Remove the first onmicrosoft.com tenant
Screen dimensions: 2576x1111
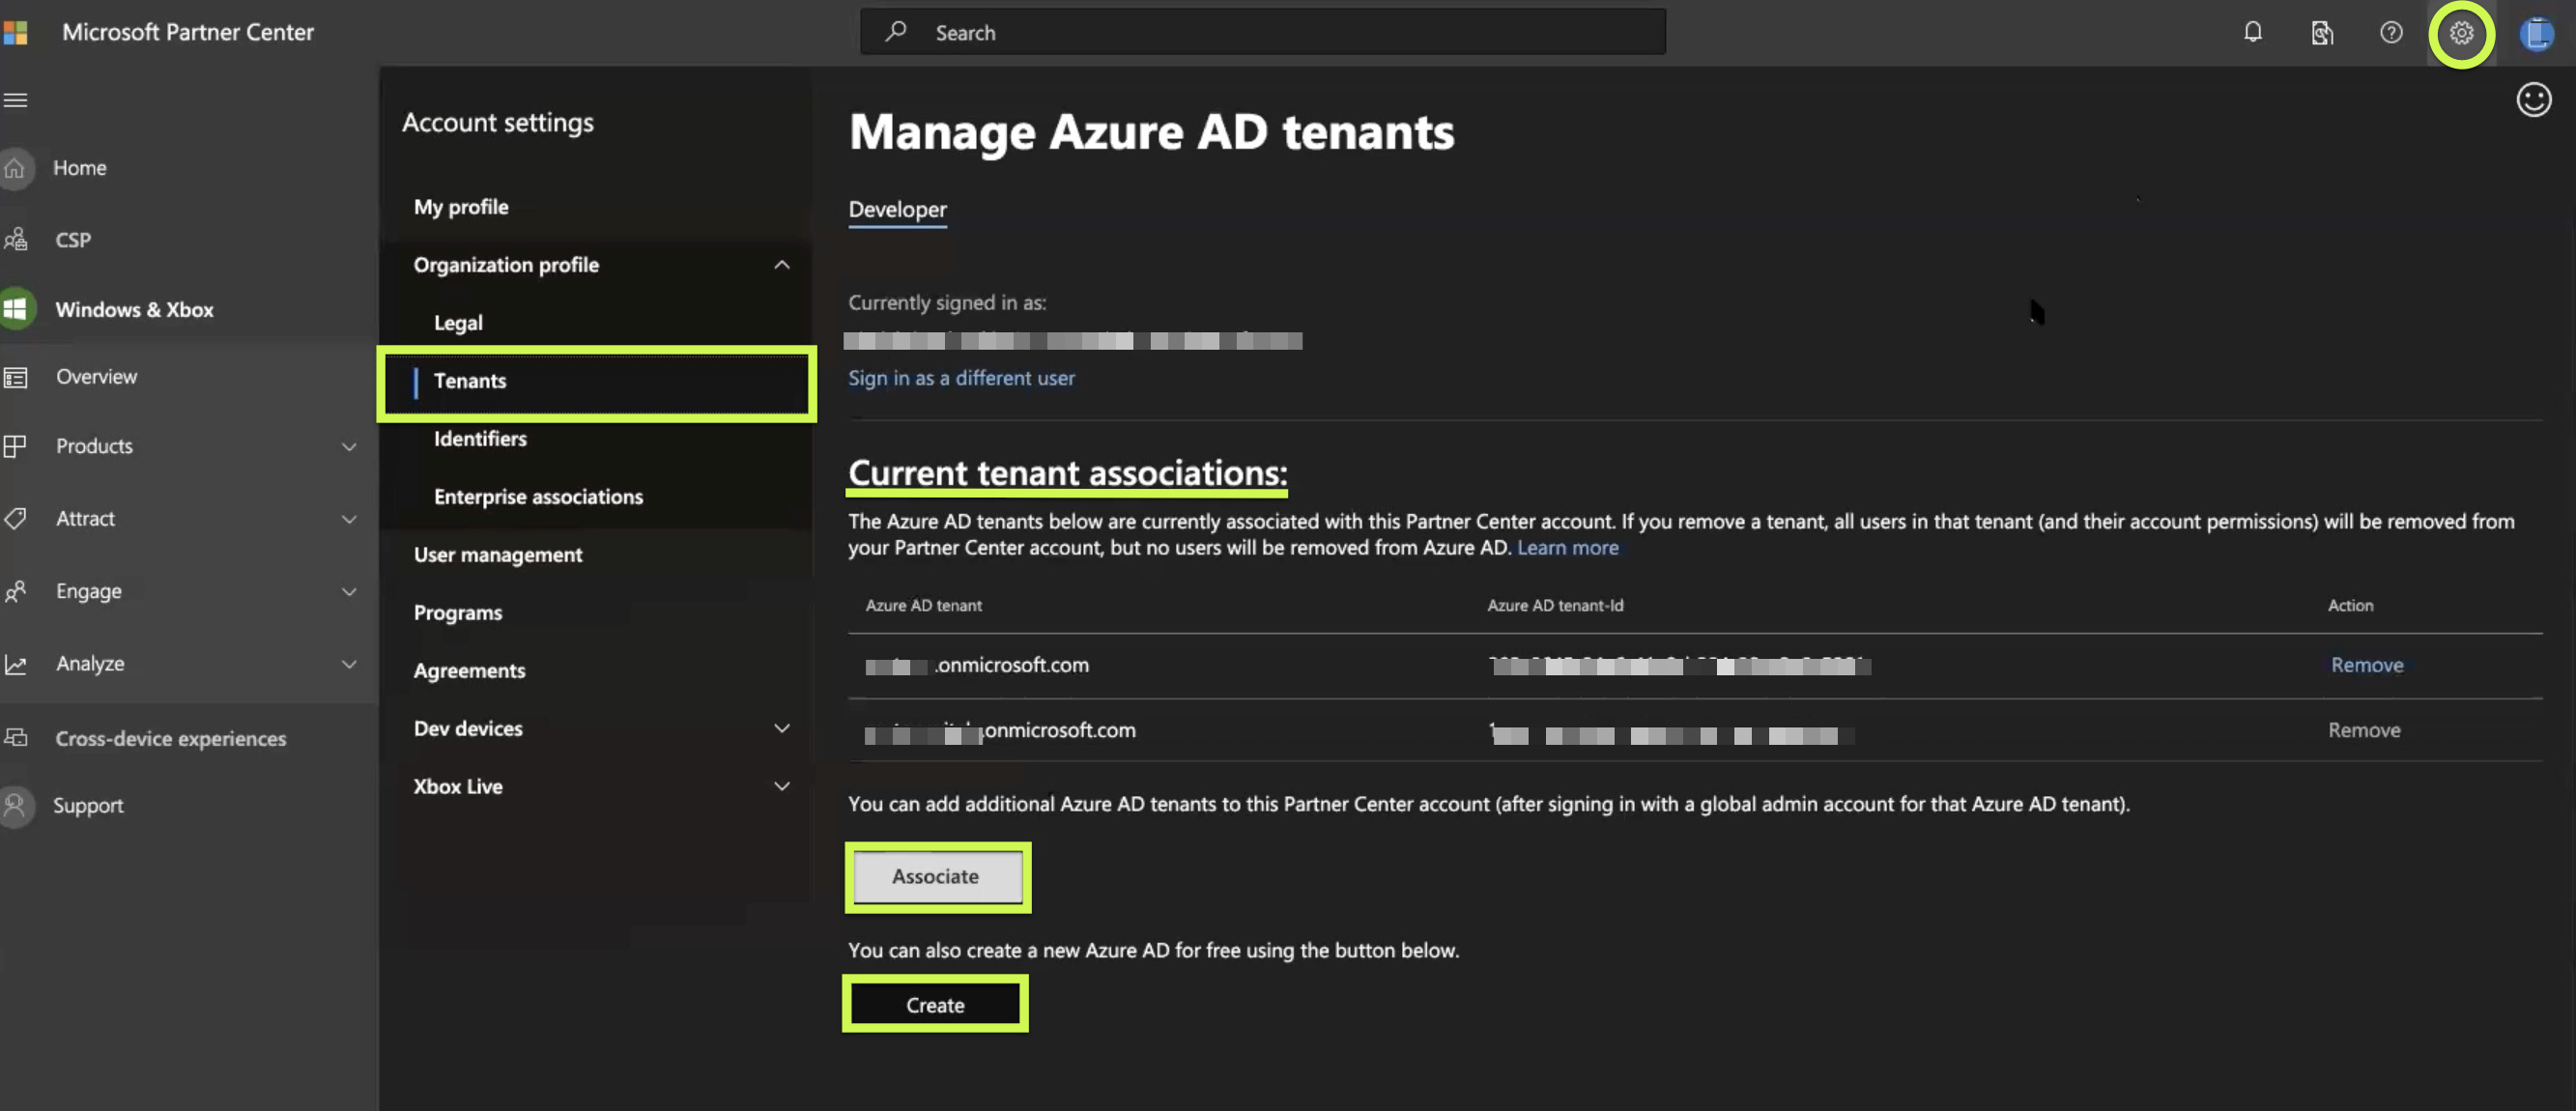point(2366,665)
